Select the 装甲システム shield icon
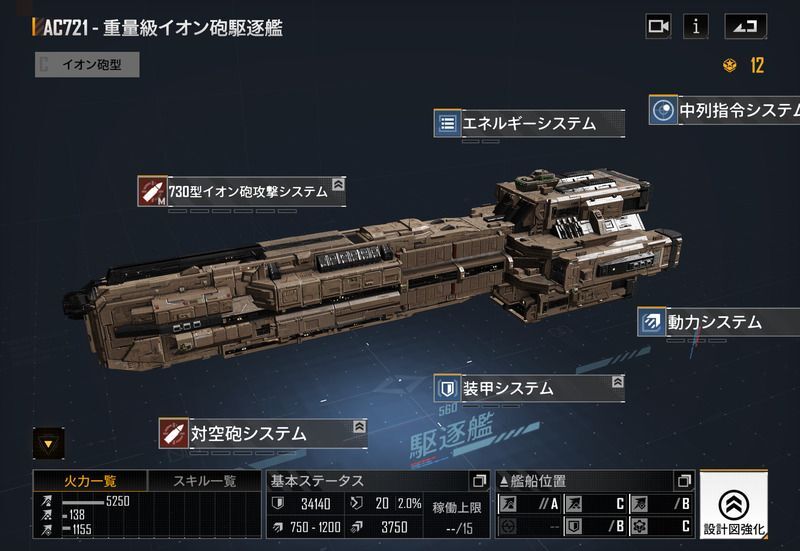The width and height of the screenshot is (800, 551). coord(447,389)
